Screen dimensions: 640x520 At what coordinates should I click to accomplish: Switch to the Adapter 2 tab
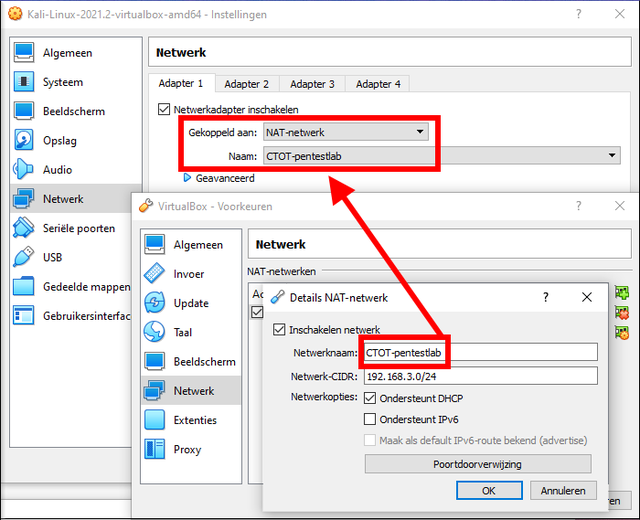[247, 84]
